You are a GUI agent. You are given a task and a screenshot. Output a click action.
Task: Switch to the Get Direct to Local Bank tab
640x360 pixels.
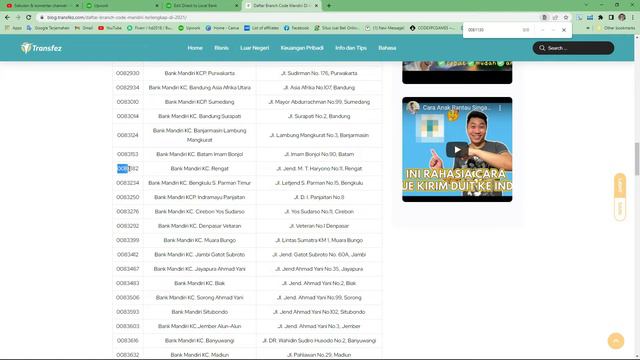(x=201, y=6)
